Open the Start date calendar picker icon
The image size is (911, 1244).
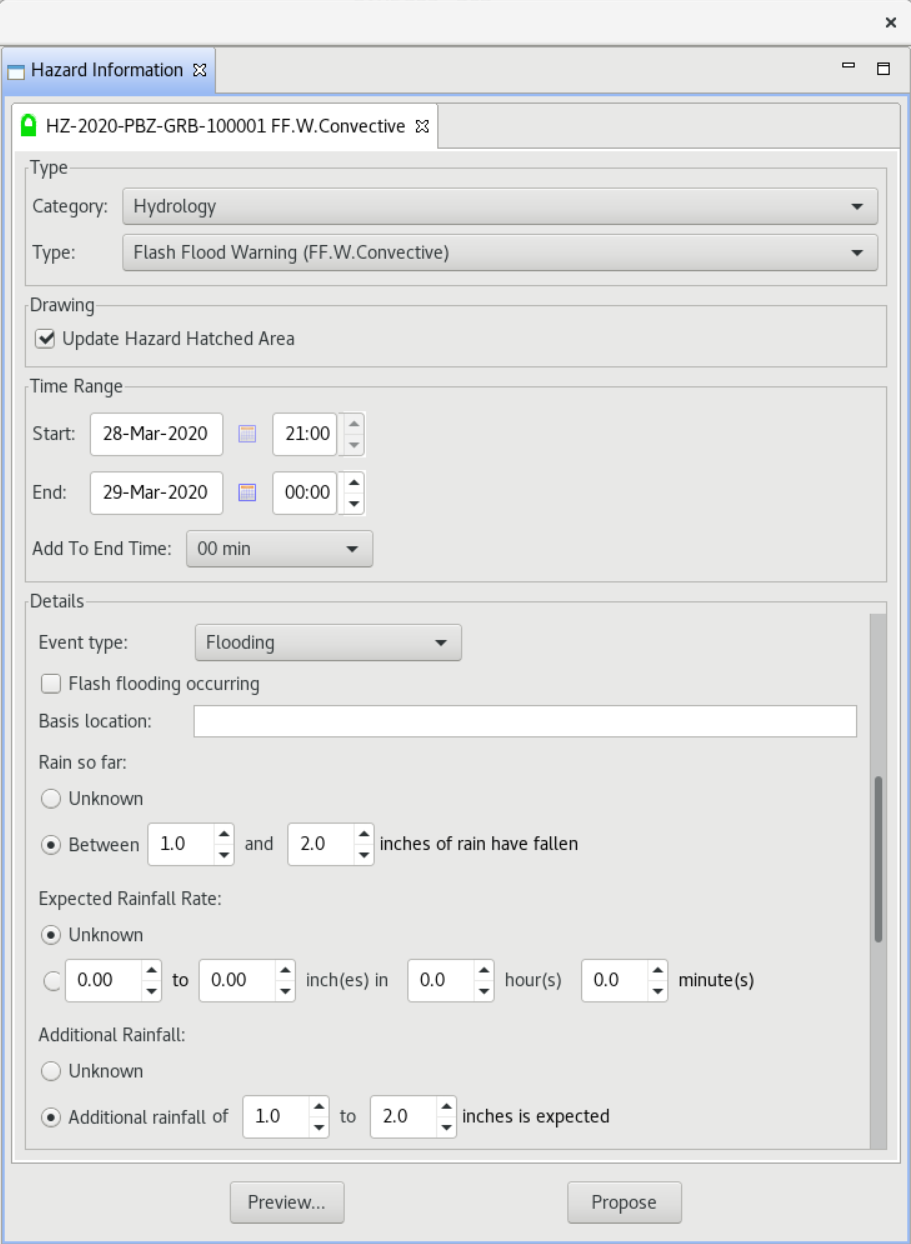[x=247, y=434]
